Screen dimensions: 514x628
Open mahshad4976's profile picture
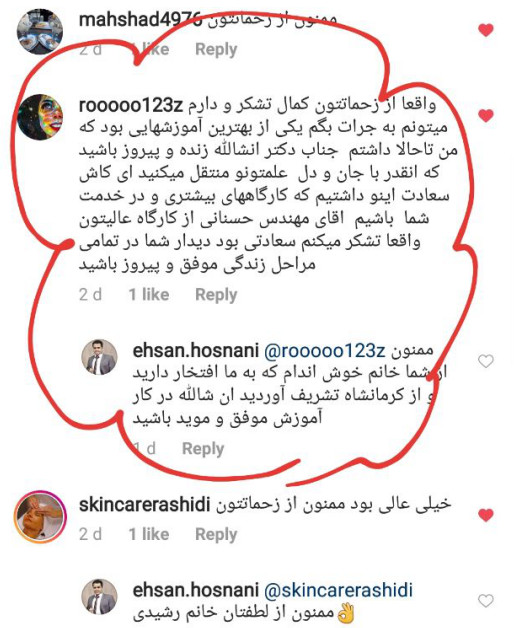pyautogui.click(x=40, y=31)
